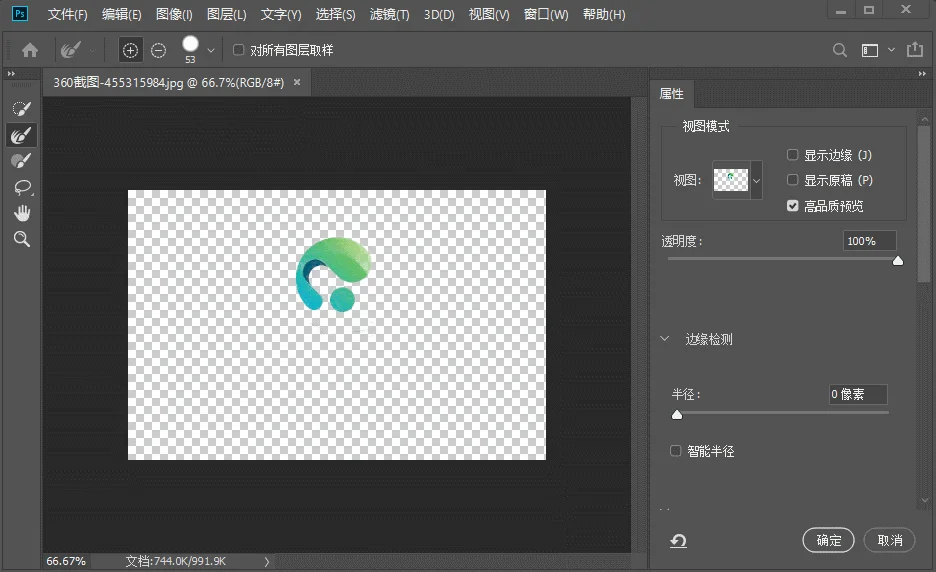Viewport: 936px width, 572px height.
Task: Click the 半径 slider handle
Action: coord(676,414)
